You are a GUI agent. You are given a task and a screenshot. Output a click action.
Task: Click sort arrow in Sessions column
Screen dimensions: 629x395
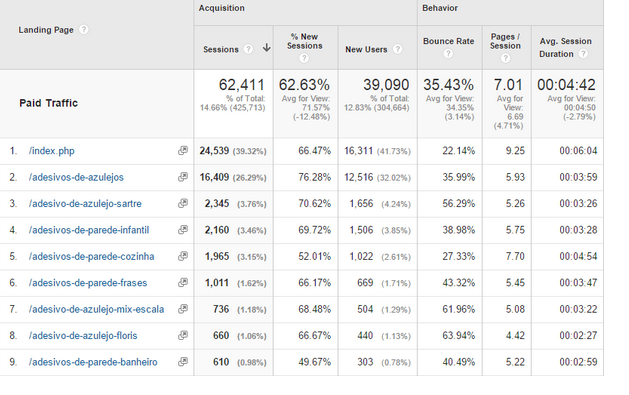[x=266, y=49]
